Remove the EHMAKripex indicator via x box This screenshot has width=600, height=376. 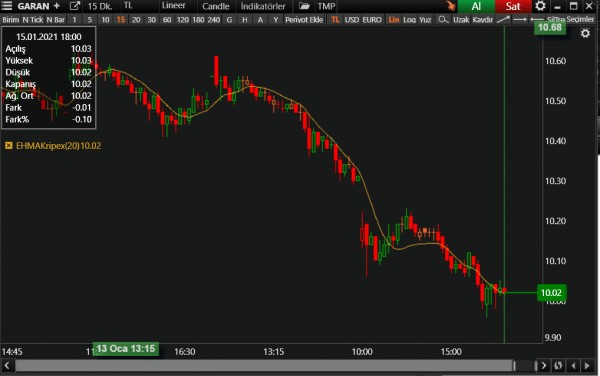pyautogui.click(x=8, y=146)
